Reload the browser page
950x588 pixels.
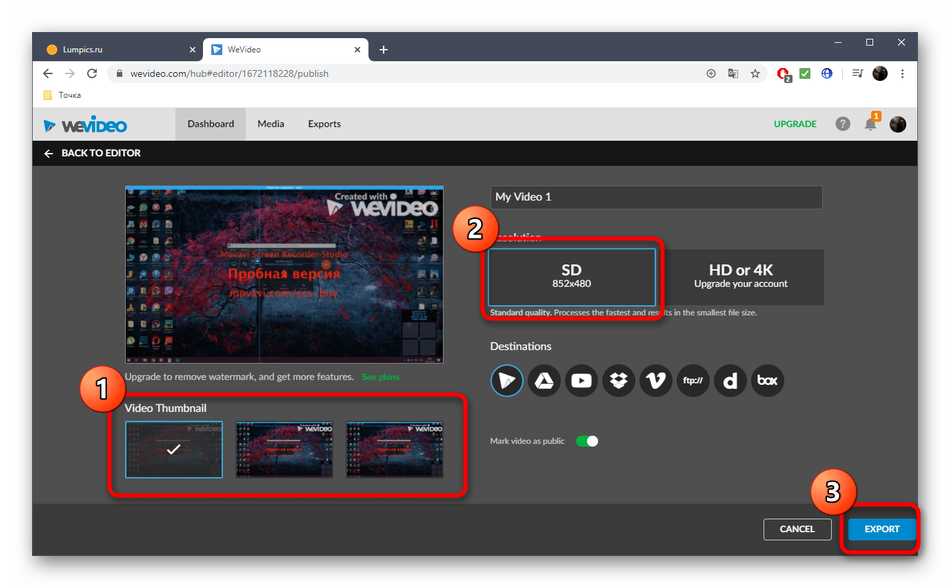91,73
